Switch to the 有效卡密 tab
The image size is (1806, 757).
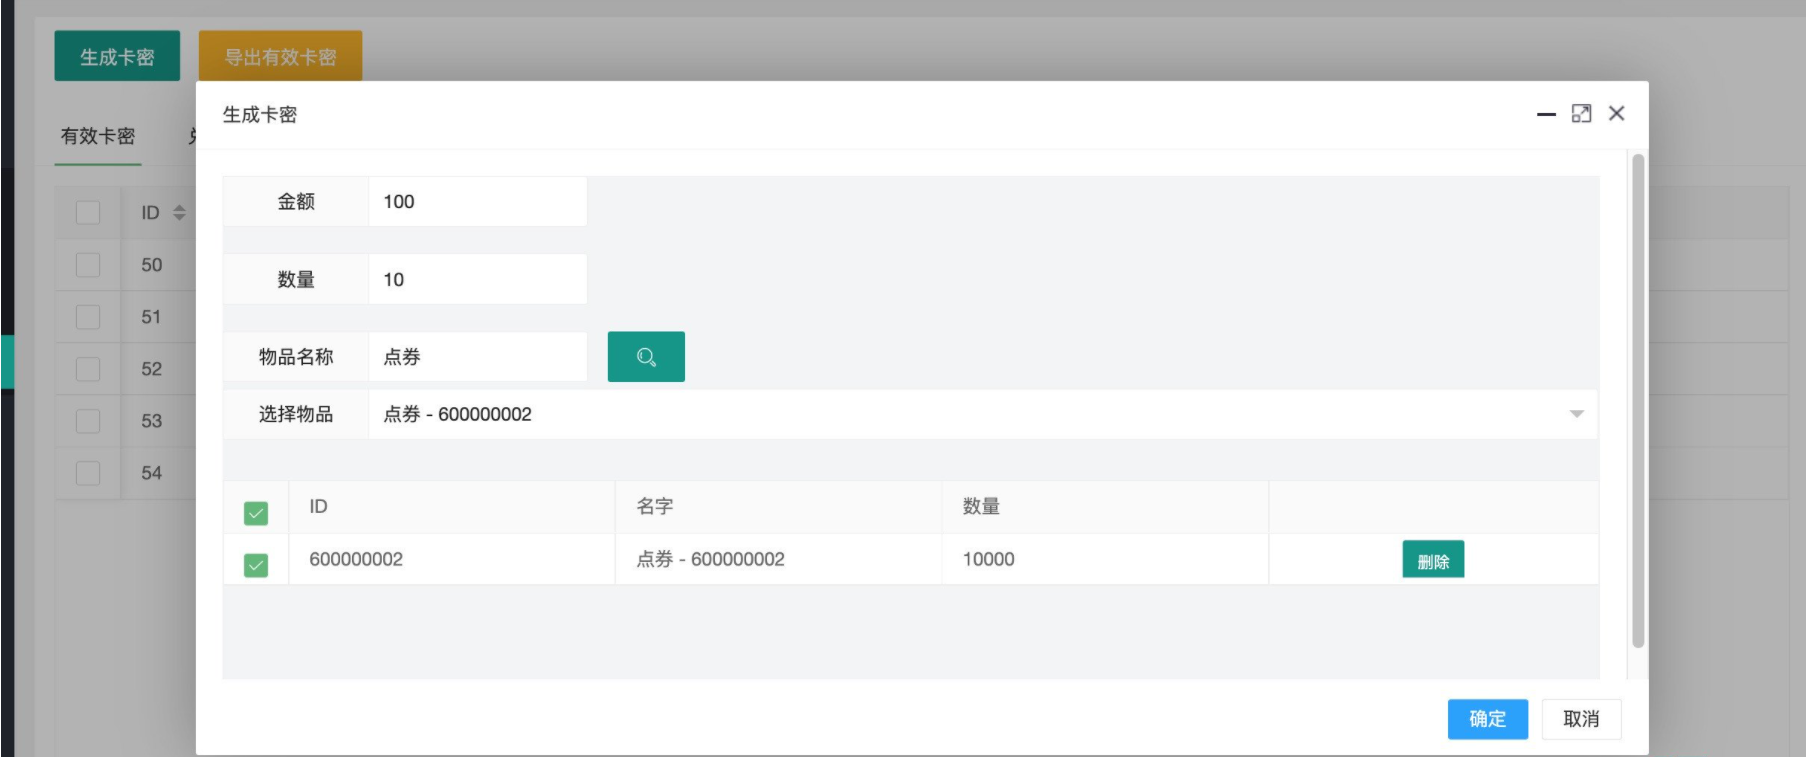pyautogui.click(x=98, y=137)
